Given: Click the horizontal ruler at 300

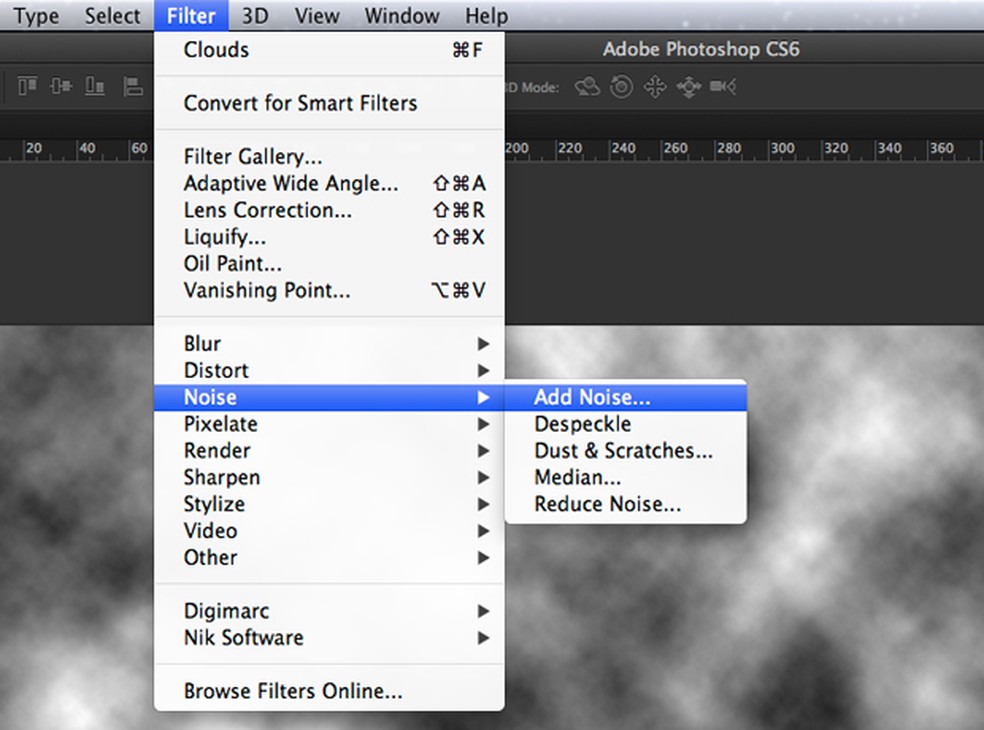Looking at the screenshot, I should pos(782,149).
